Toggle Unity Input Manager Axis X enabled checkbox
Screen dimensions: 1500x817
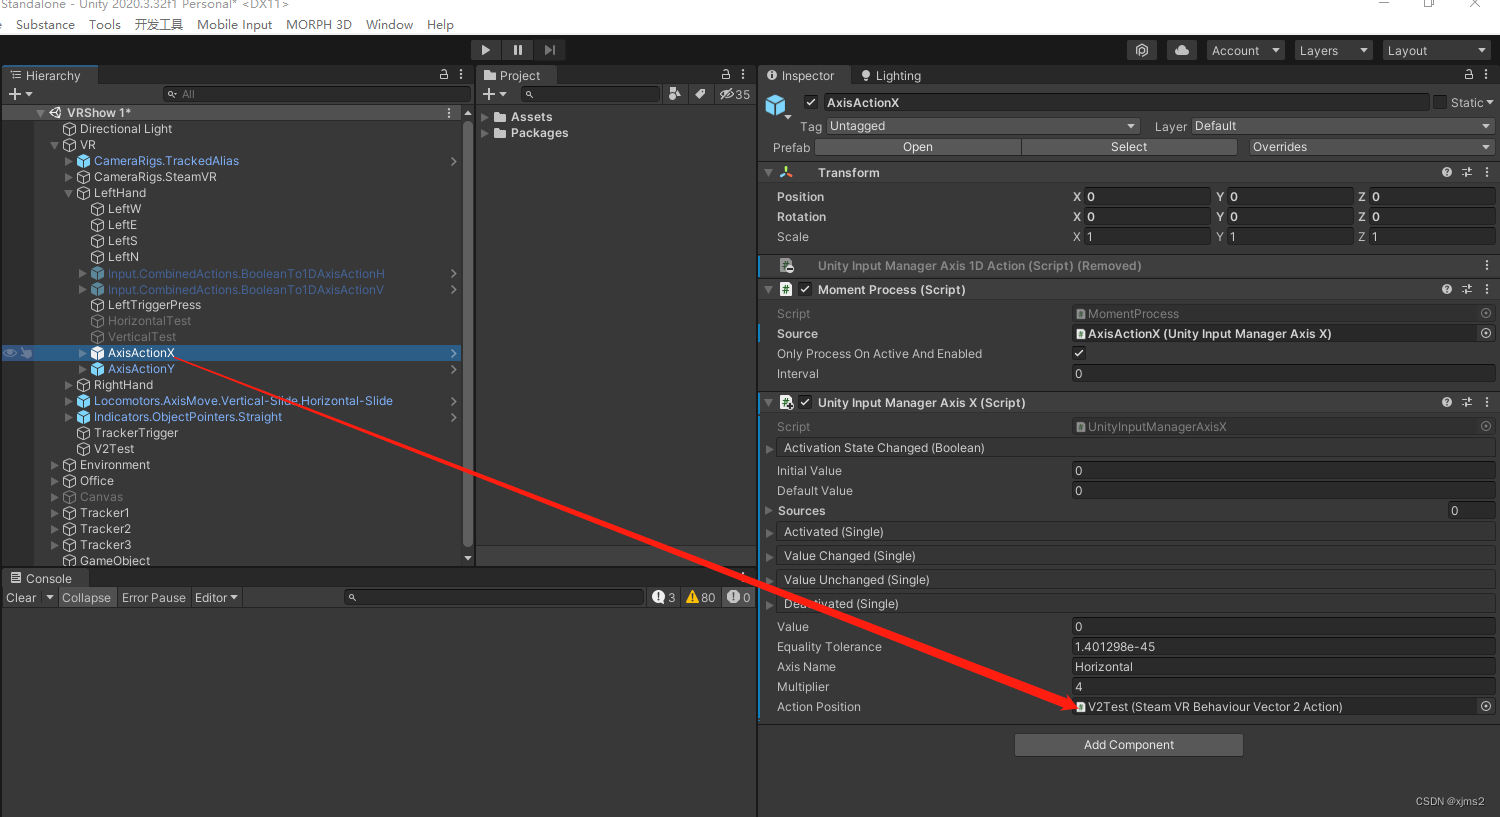click(805, 402)
